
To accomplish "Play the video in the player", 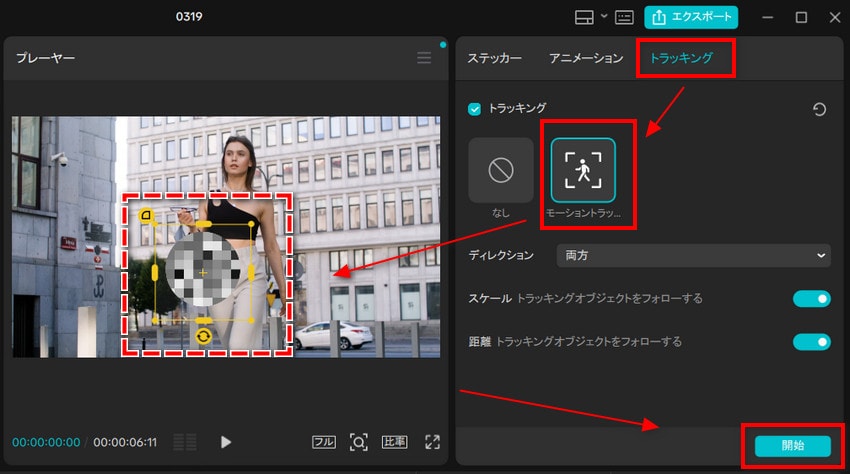I will pyautogui.click(x=226, y=442).
